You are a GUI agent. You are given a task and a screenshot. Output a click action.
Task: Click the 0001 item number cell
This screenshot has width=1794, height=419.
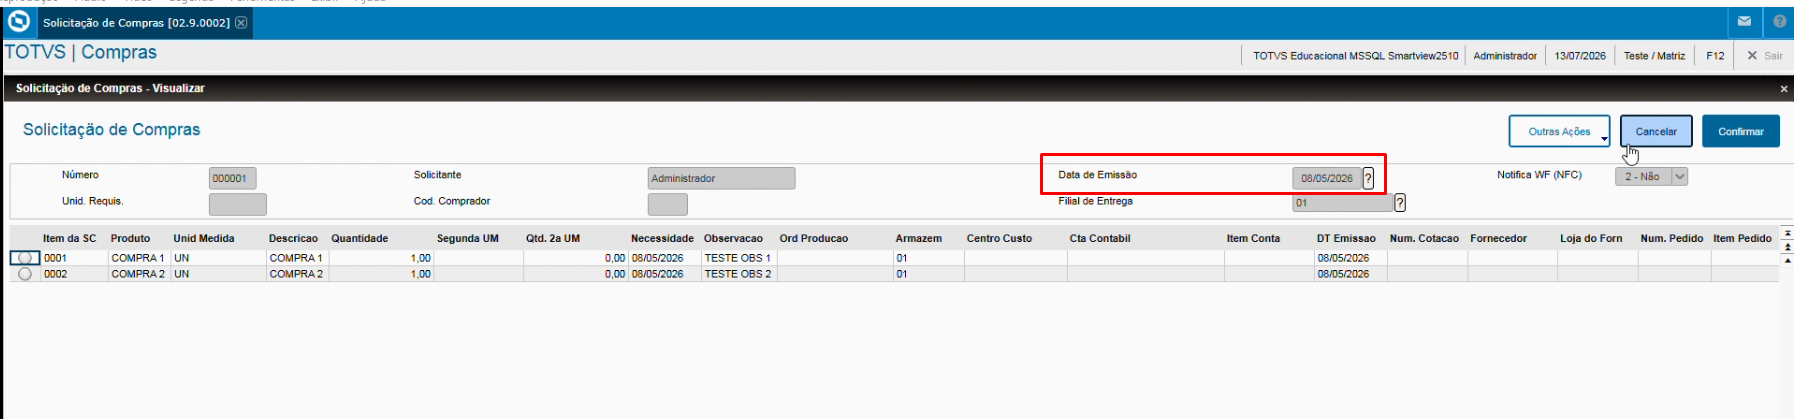74,258
